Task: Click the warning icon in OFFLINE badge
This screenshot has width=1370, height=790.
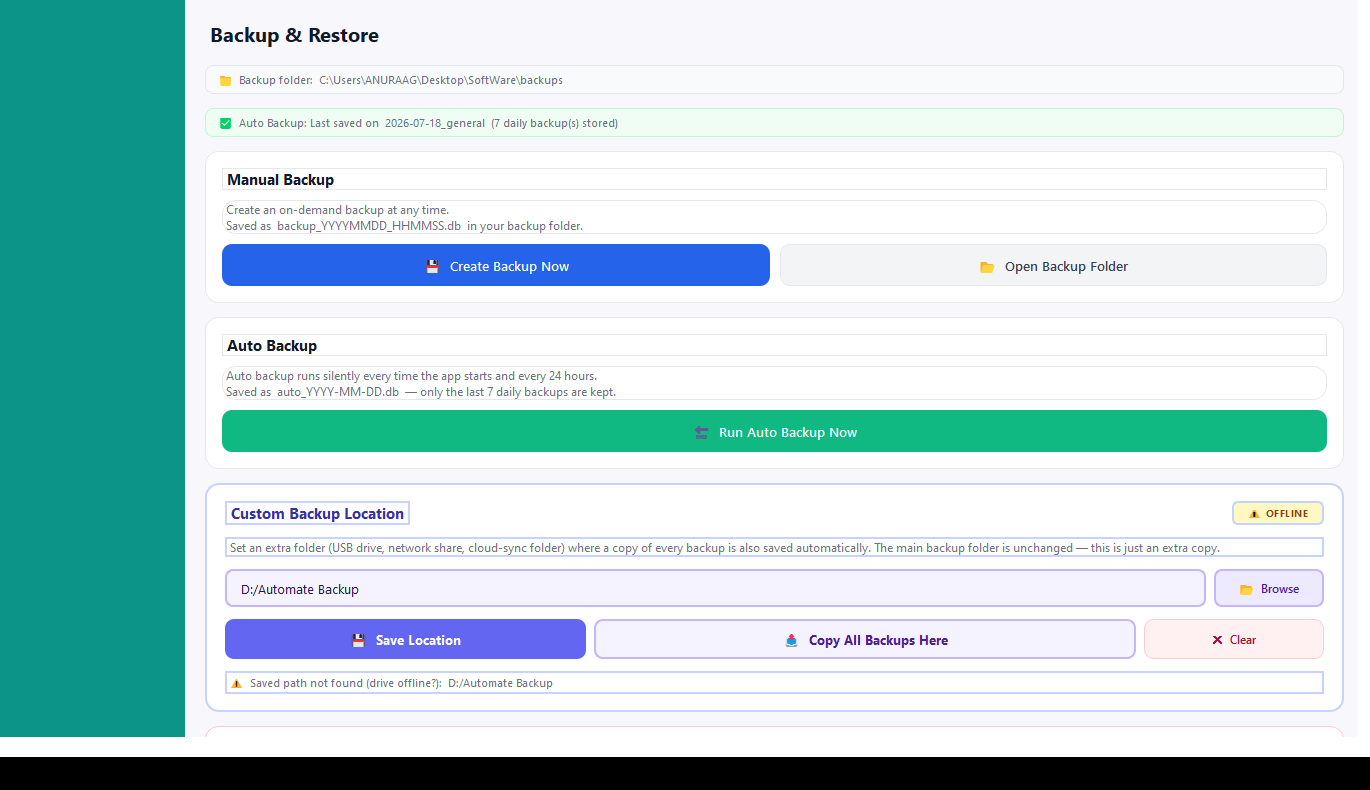Action: pyautogui.click(x=1254, y=514)
